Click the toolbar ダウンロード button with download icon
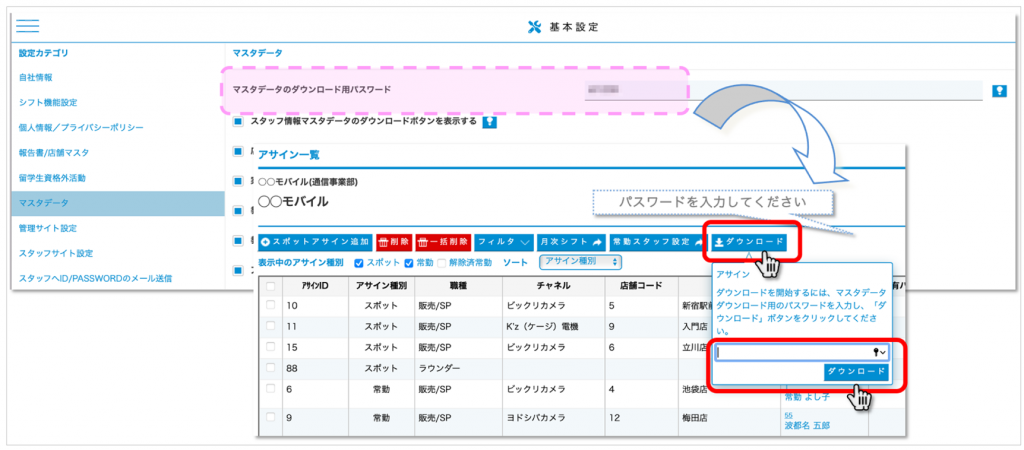The image size is (1024, 450). point(749,242)
